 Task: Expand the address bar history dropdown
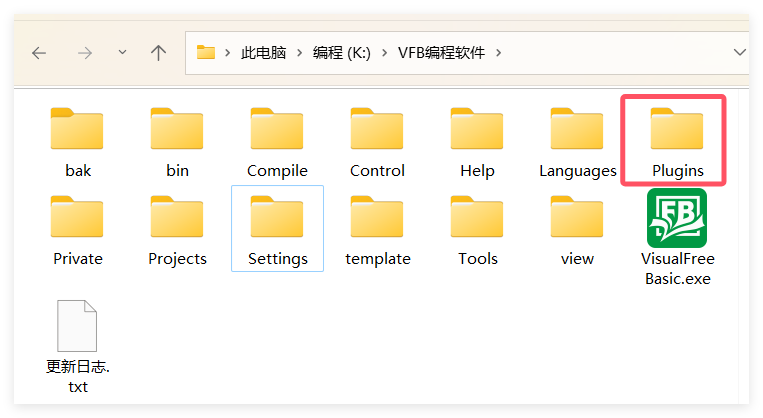tap(739, 53)
